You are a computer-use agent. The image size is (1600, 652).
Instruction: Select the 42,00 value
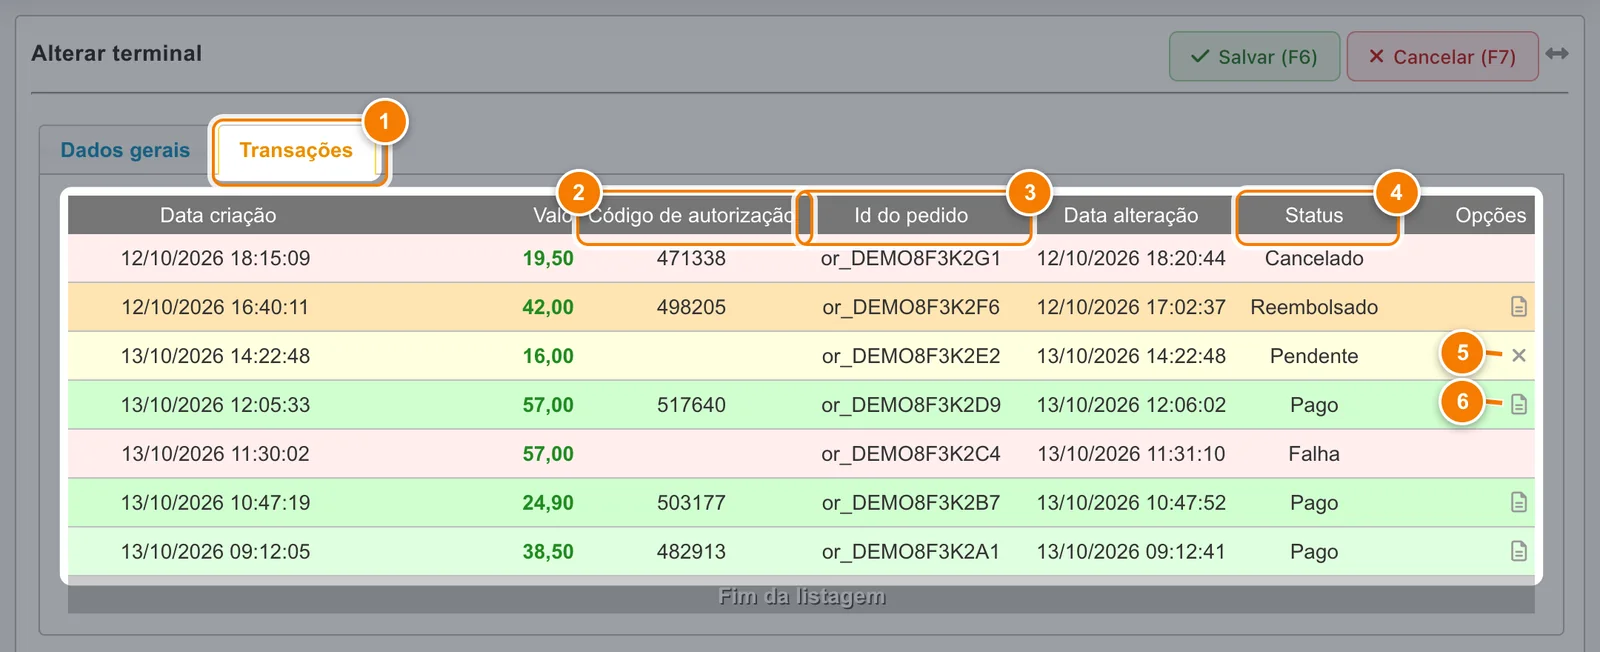tap(548, 307)
